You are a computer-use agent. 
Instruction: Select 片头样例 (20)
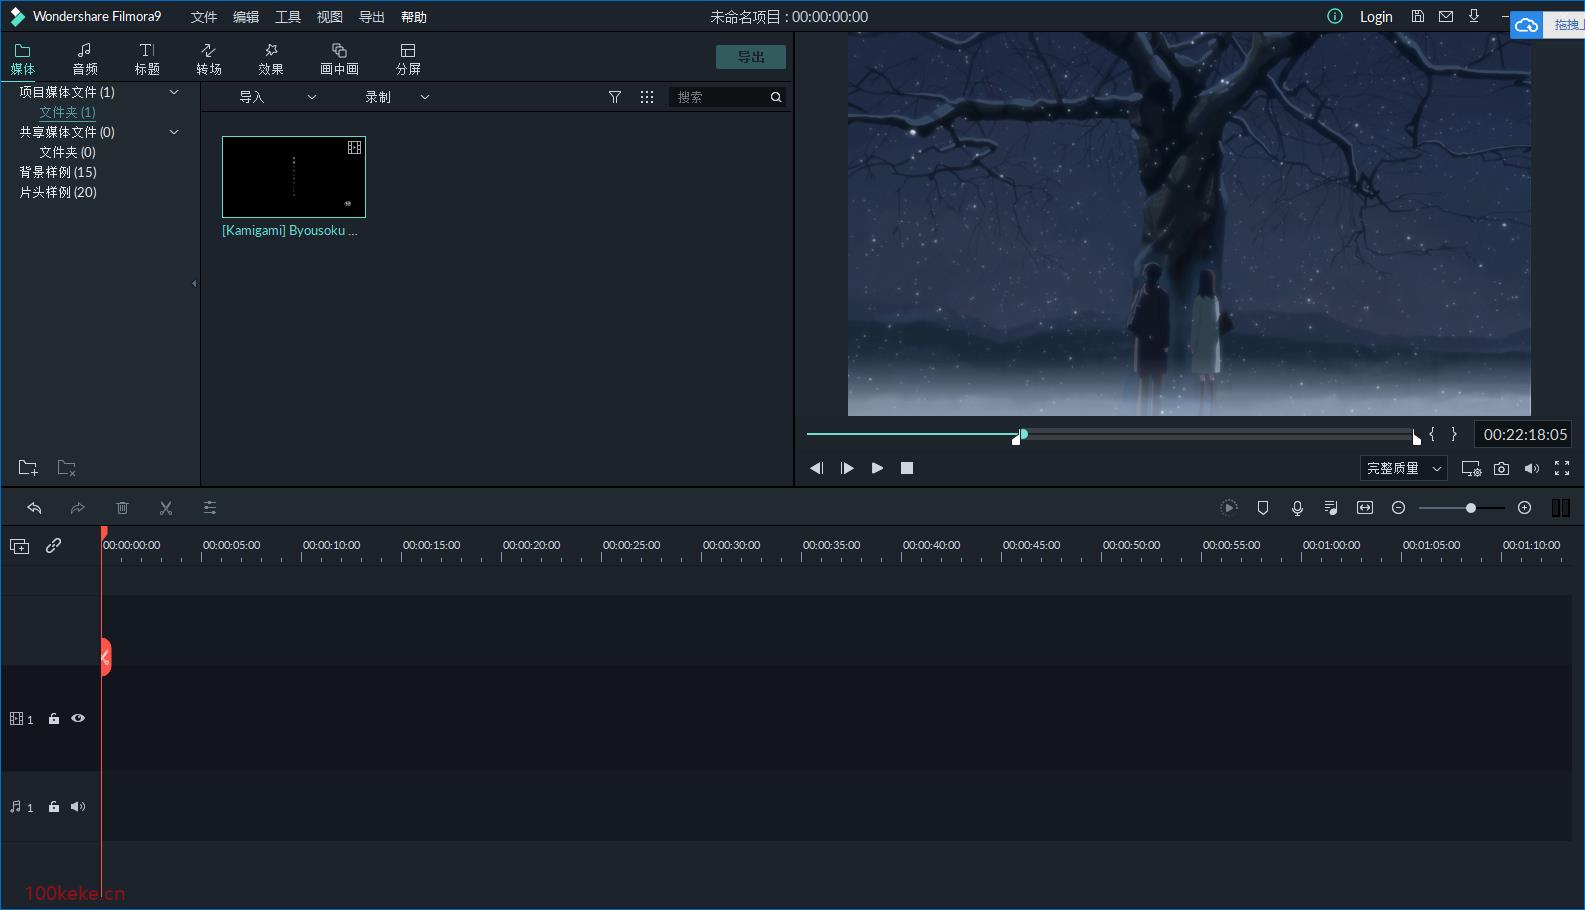(58, 192)
